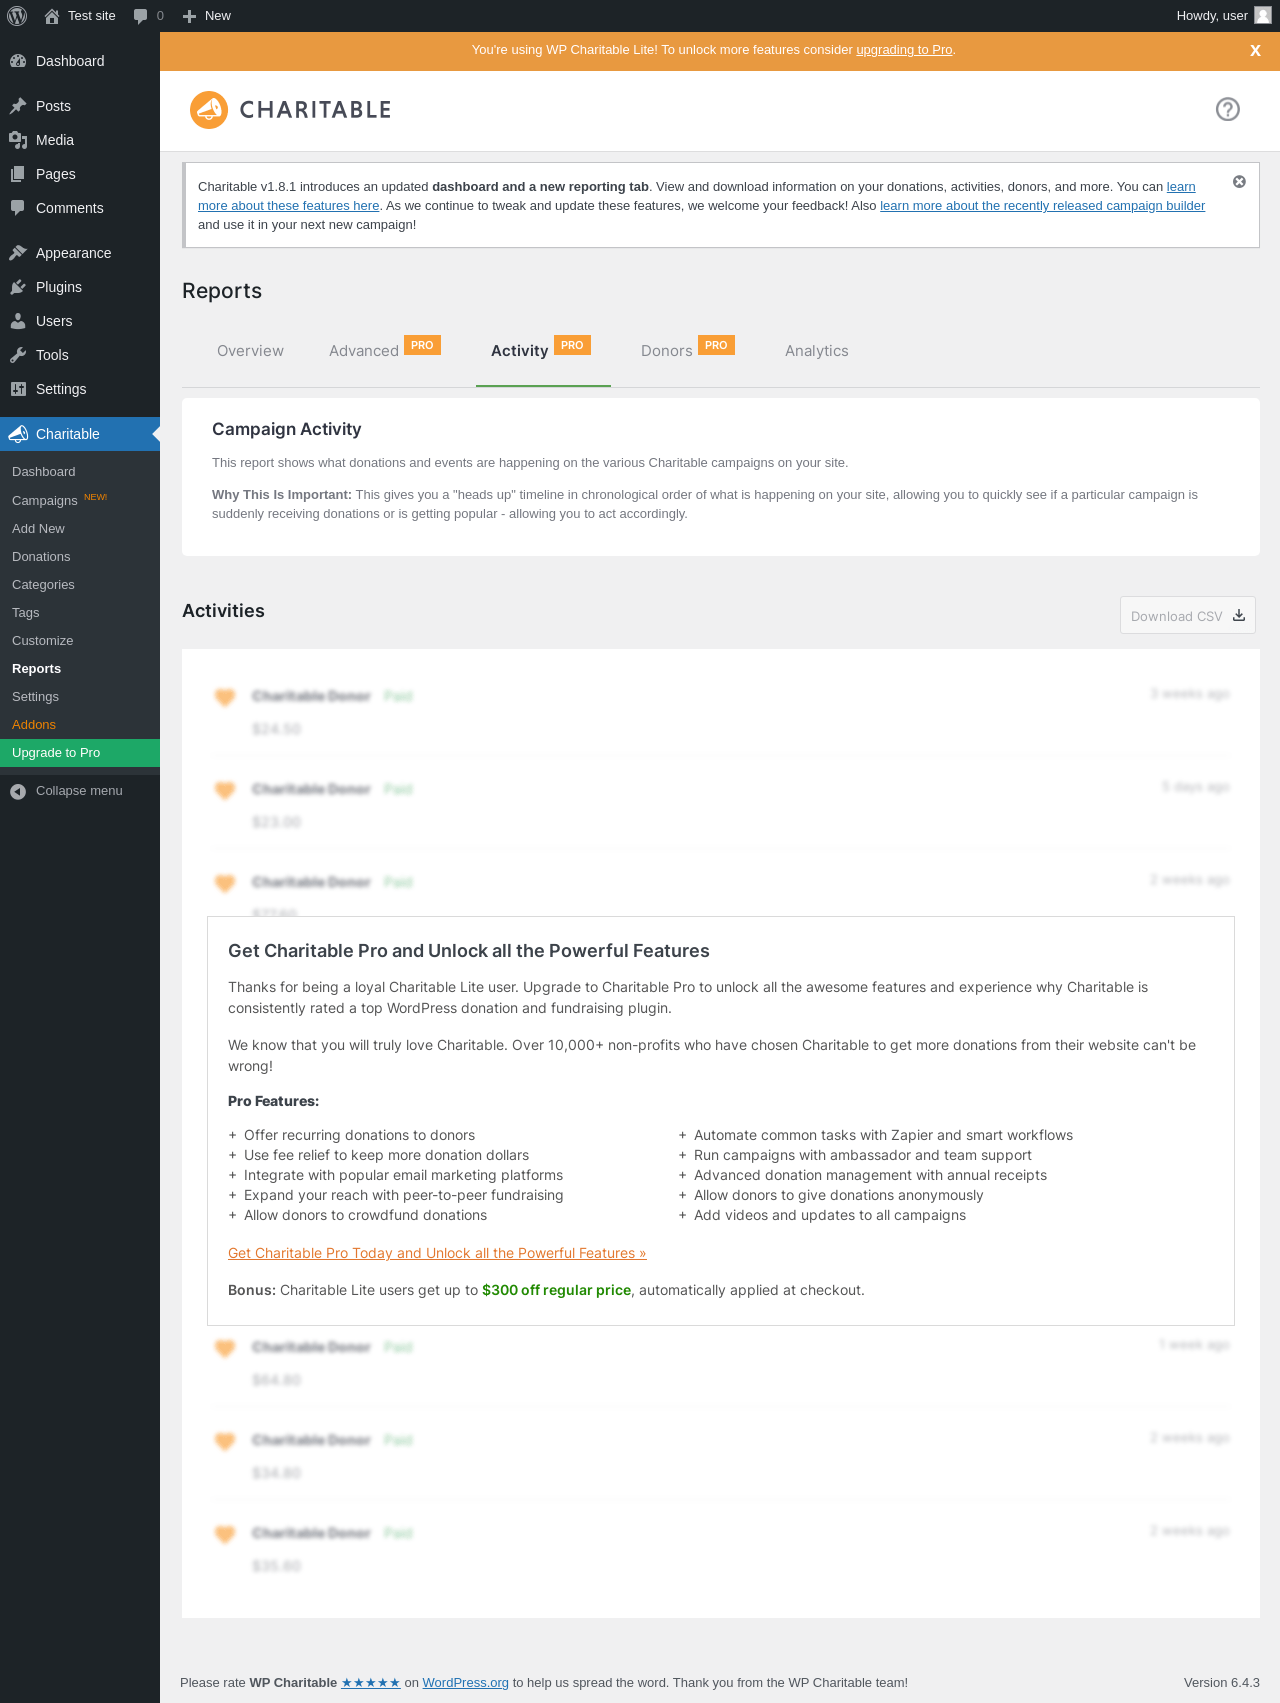This screenshot has height=1703, width=1280.
Task: Click the Charitable menu megaphone icon
Action: (18, 434)
